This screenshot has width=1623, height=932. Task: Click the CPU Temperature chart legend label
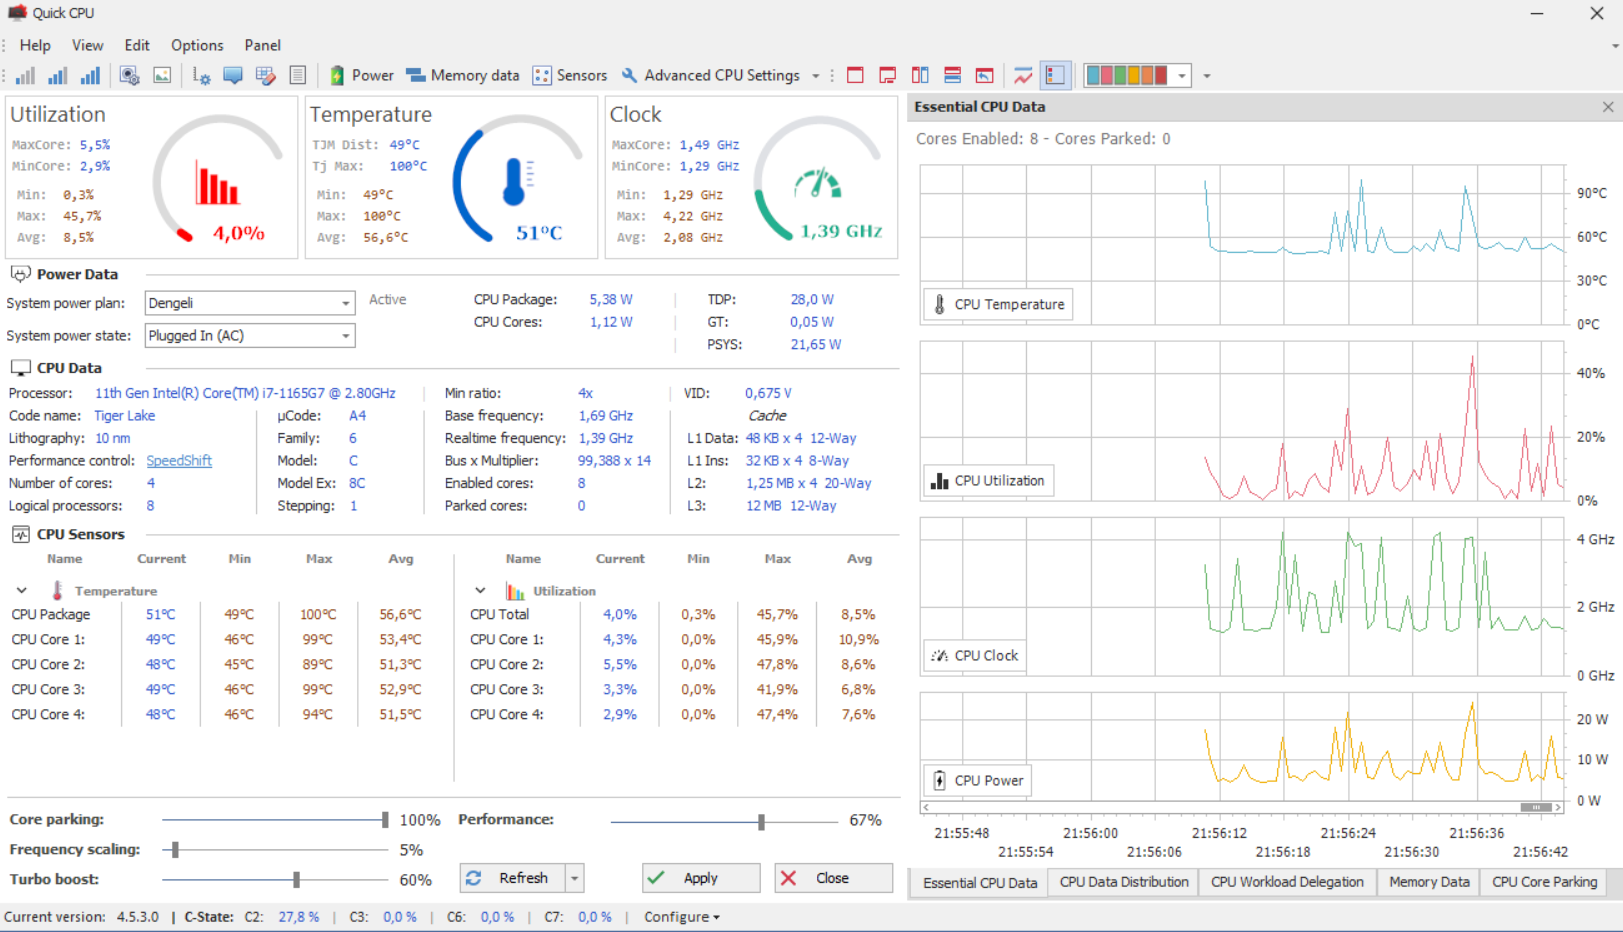(x=998, y=305)
